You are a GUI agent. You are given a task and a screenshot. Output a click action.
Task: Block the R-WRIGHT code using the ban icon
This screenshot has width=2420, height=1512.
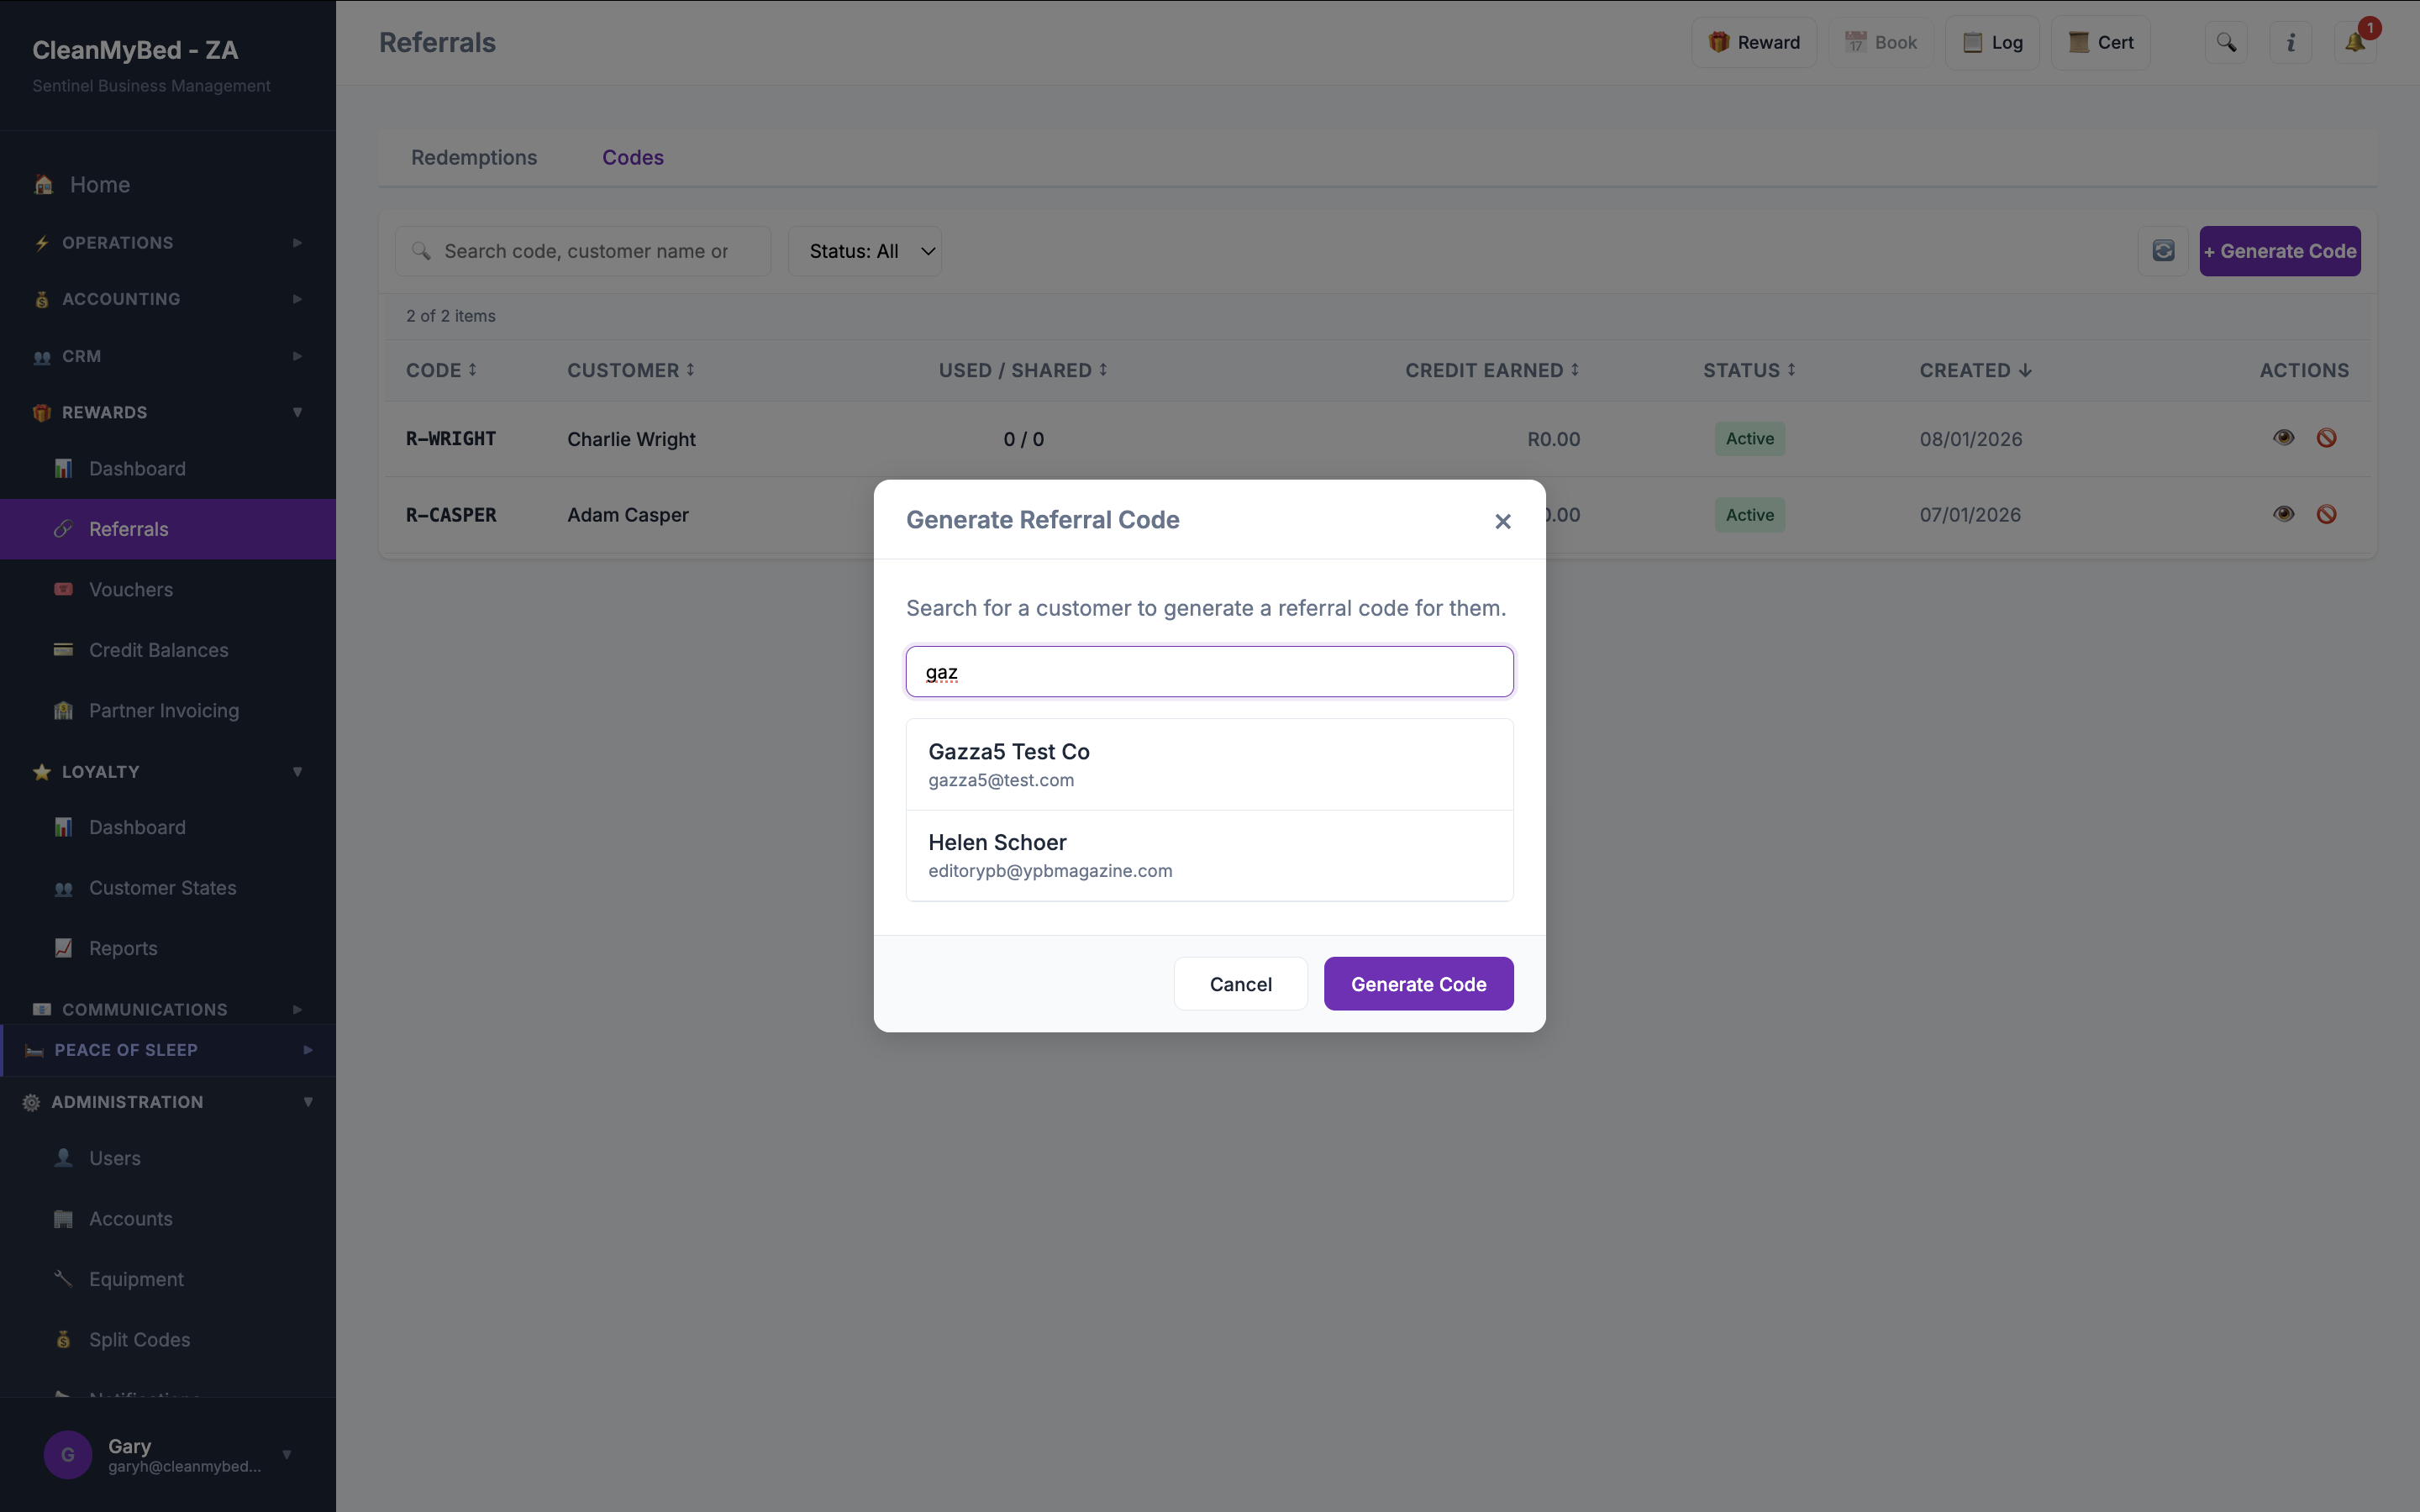(x=2327, y=438)
